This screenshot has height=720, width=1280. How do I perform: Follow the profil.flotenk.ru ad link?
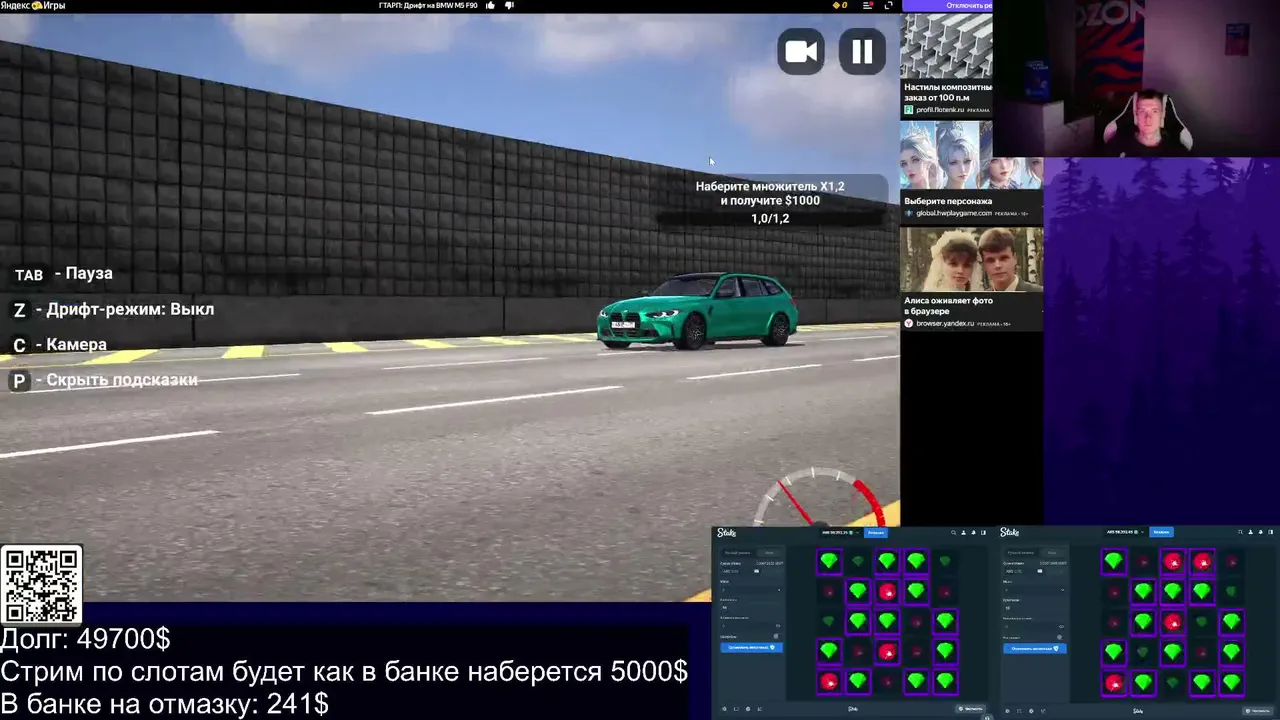[x=938, y=110]
